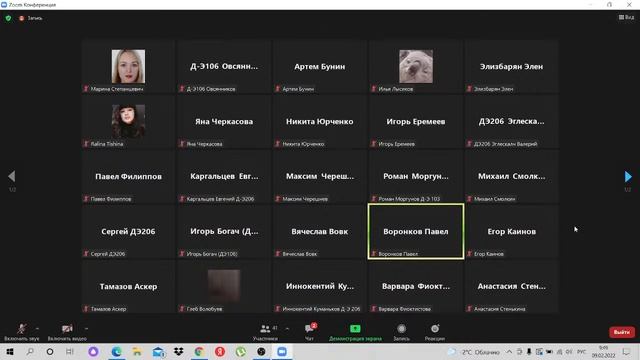Open Dropbox from taskbar

[x=178, y=351]
